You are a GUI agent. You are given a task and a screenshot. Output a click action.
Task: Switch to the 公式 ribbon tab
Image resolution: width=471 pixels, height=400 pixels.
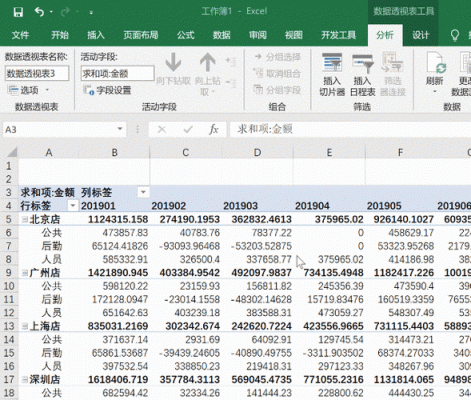(x=185, y=35)
